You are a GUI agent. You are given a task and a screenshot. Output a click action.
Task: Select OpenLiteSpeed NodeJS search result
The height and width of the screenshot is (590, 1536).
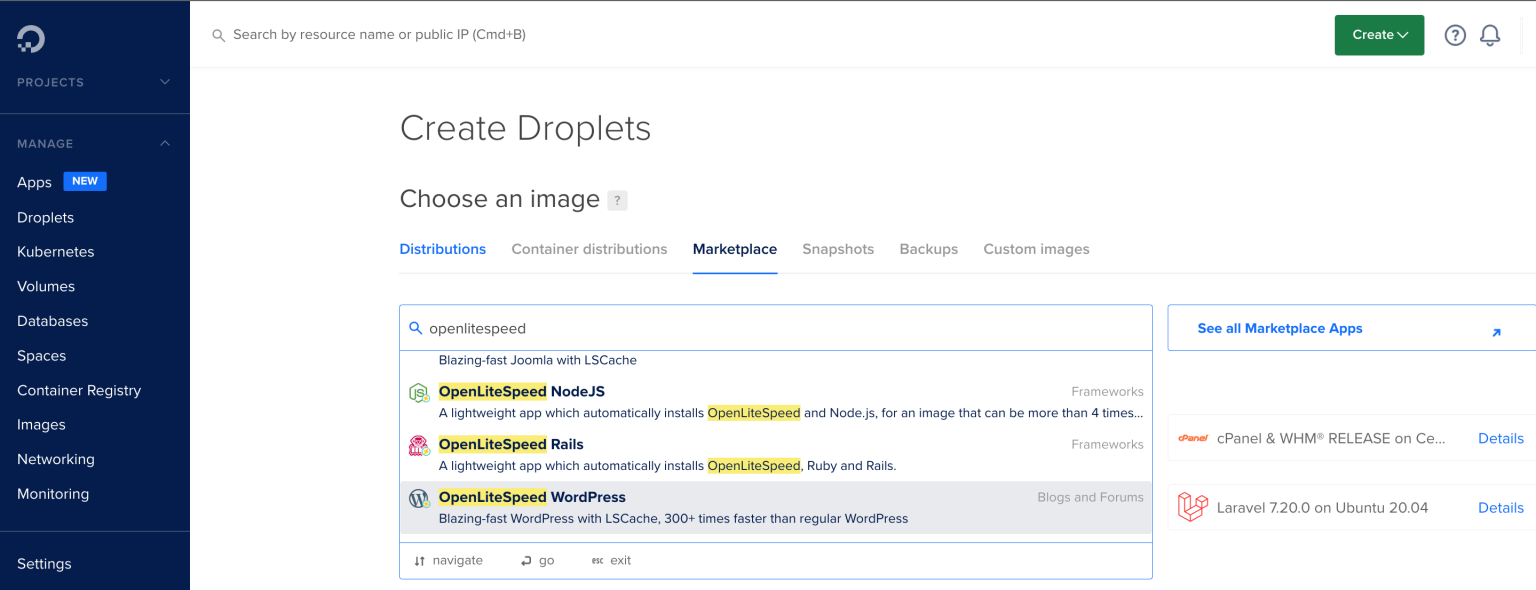click(776, 402)
